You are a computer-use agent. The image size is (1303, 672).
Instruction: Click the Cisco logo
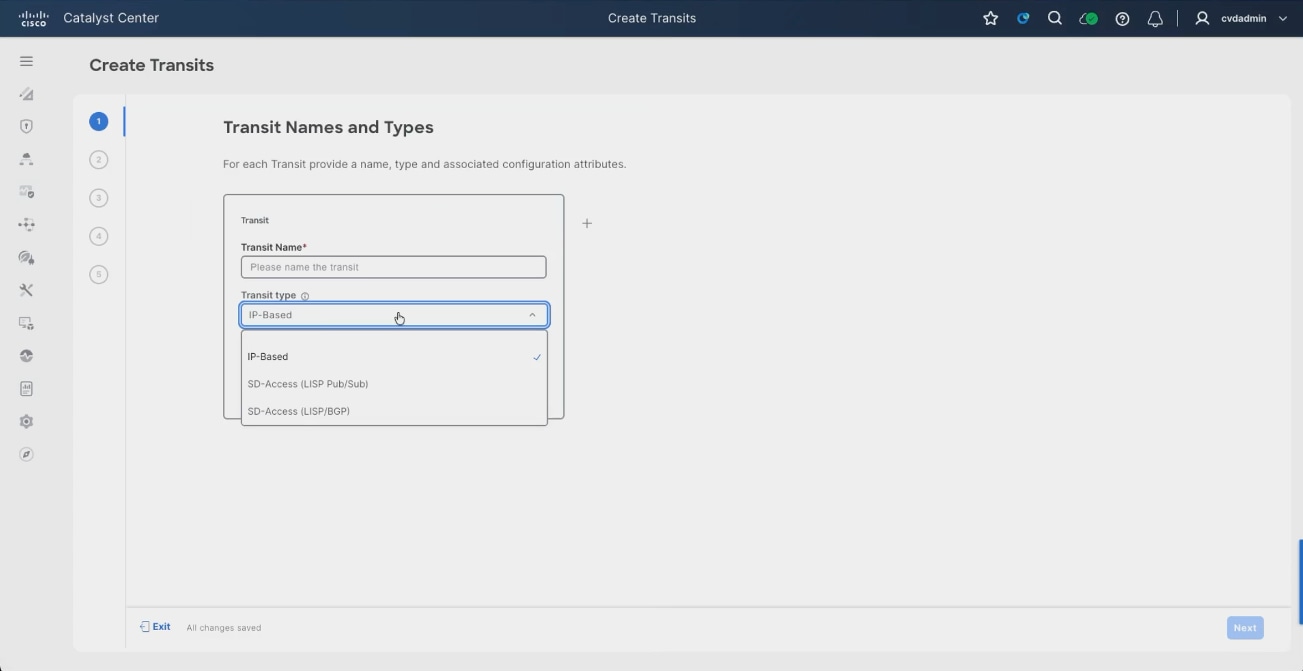(33, 18)
